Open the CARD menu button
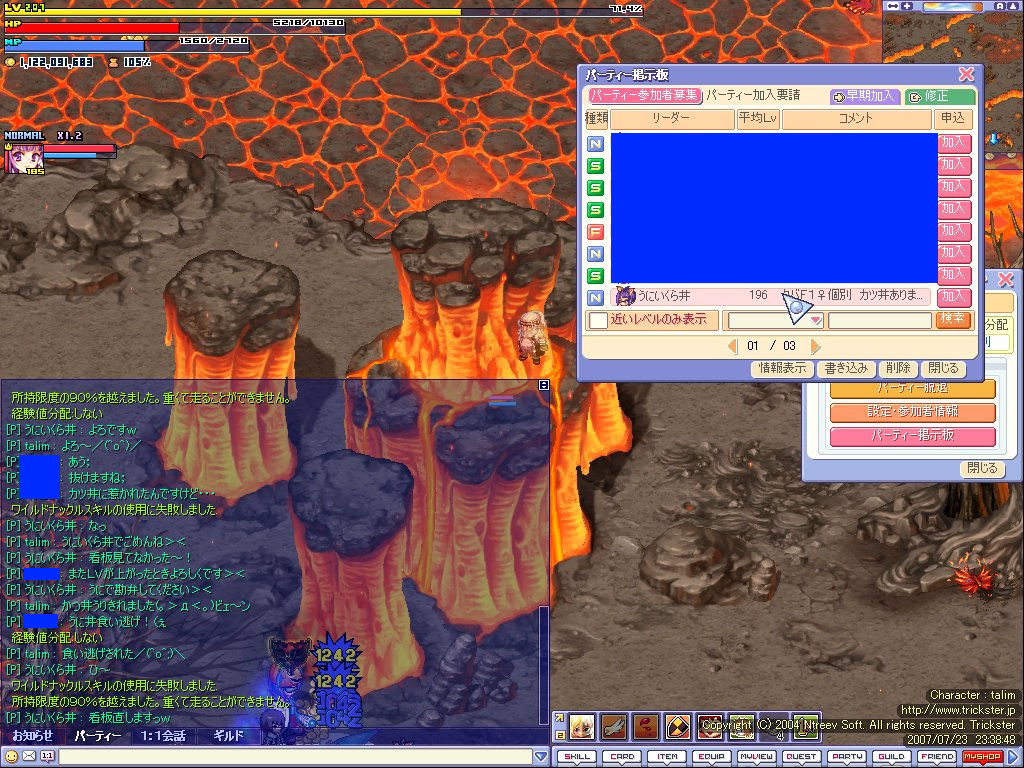This screenshot has height=768, width=1024. pyautogui.click(x=622, y=756)
